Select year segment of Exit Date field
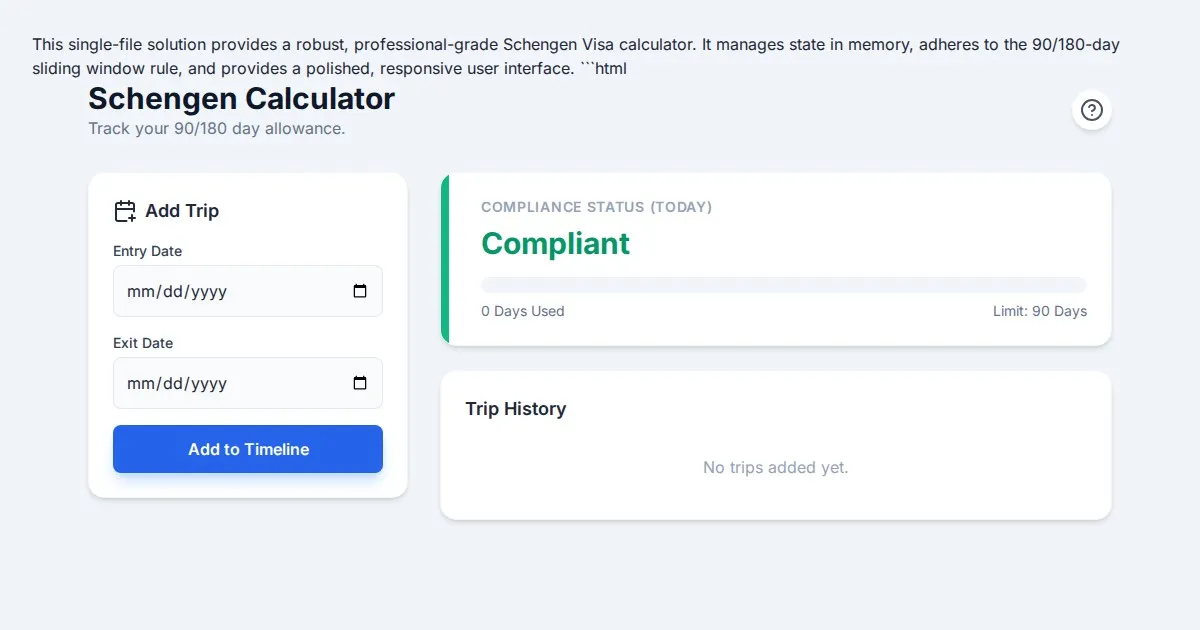1200x630 pixels. [x=208, y=384]
